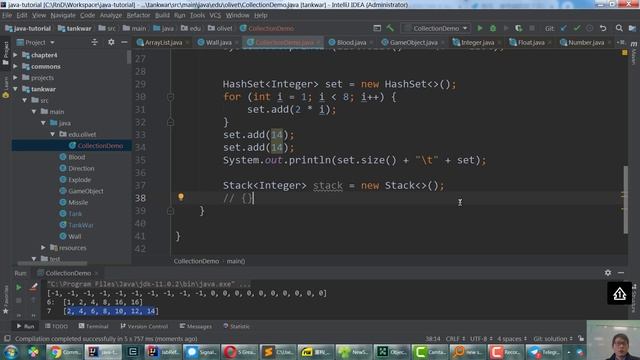
Task: Switch to the Number.java tab
Action: click(x=586, y=42)
